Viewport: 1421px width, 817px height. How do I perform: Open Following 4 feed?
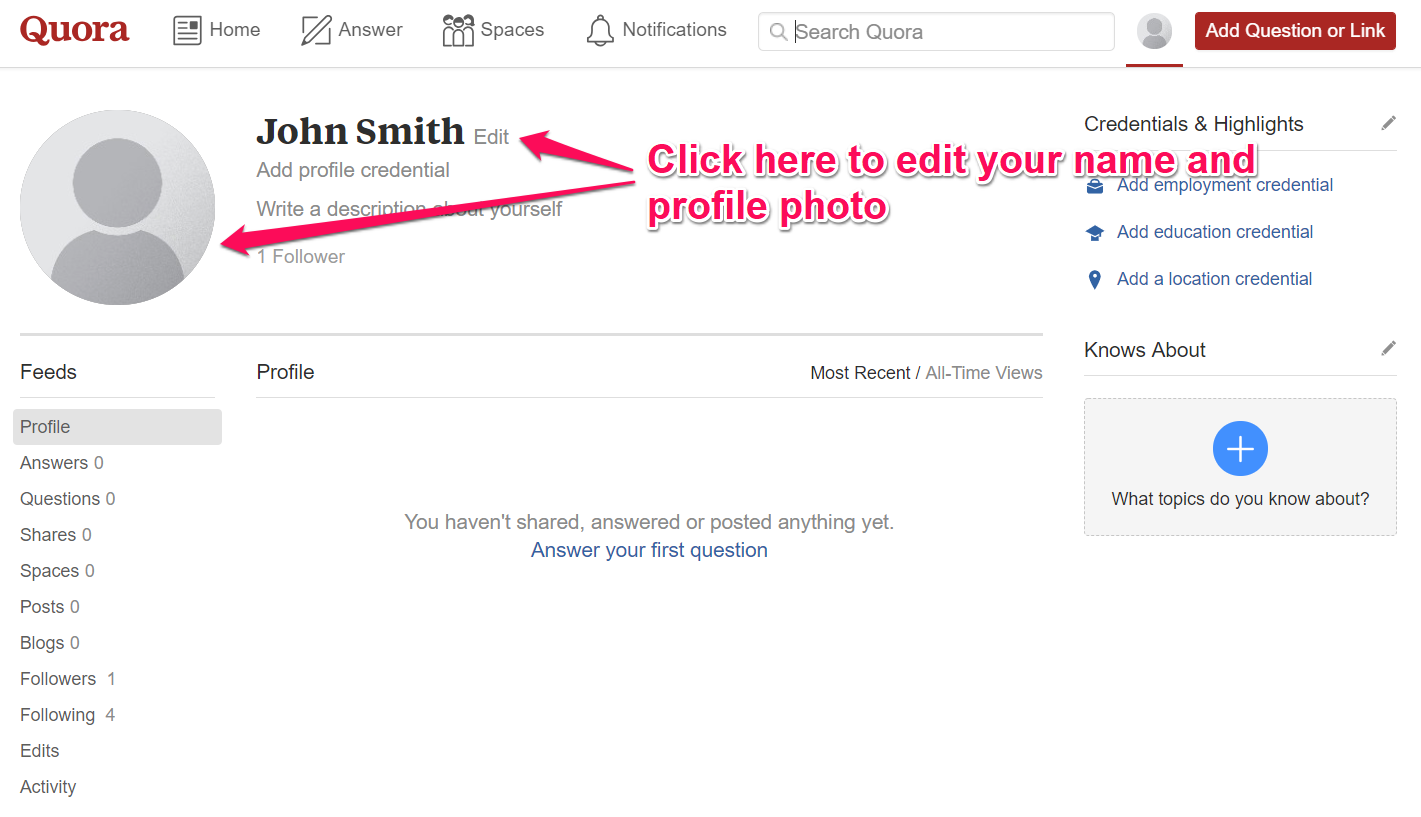click(x=68, y=715)
